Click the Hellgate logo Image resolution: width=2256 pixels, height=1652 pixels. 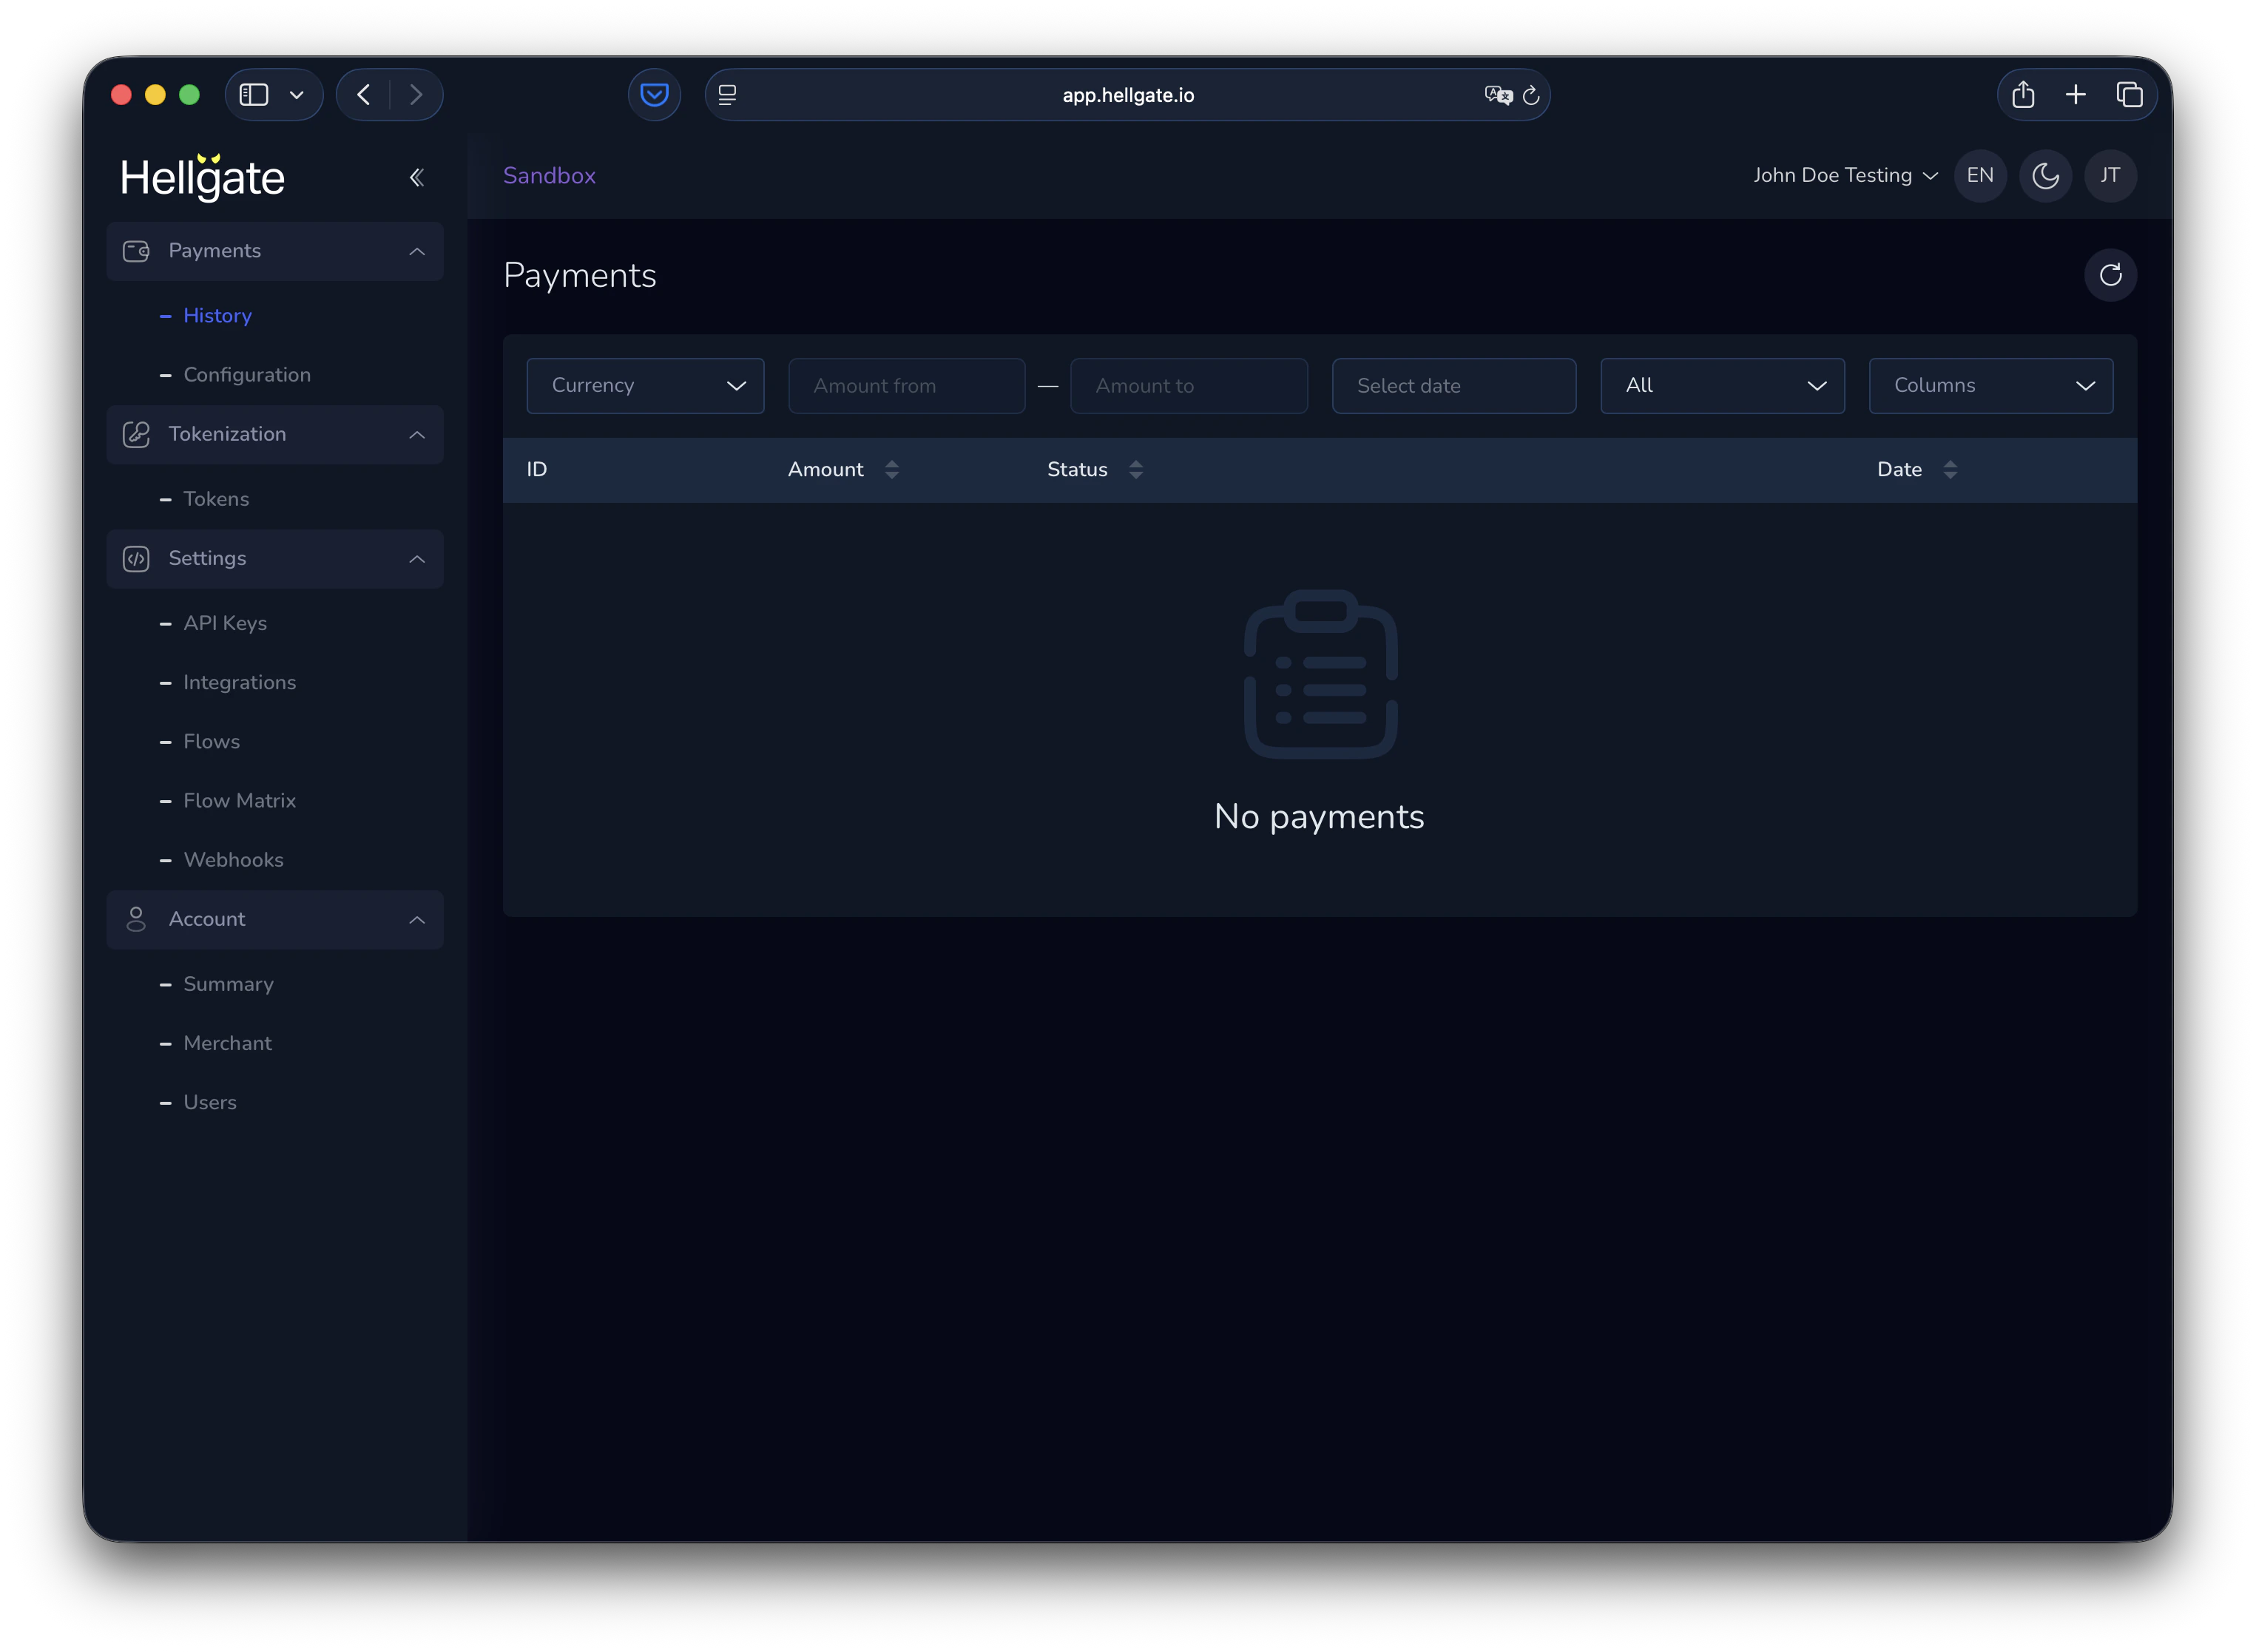pyautogui.click(x=202, y=177)
